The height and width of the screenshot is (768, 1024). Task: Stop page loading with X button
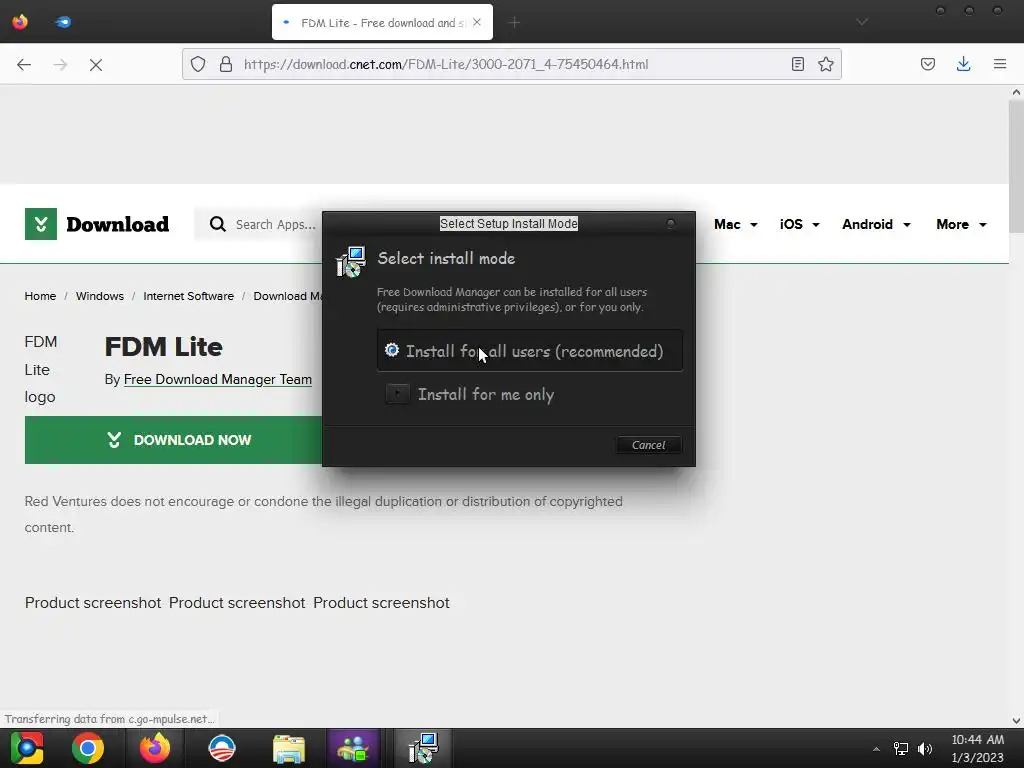click(x=96, y=65)
